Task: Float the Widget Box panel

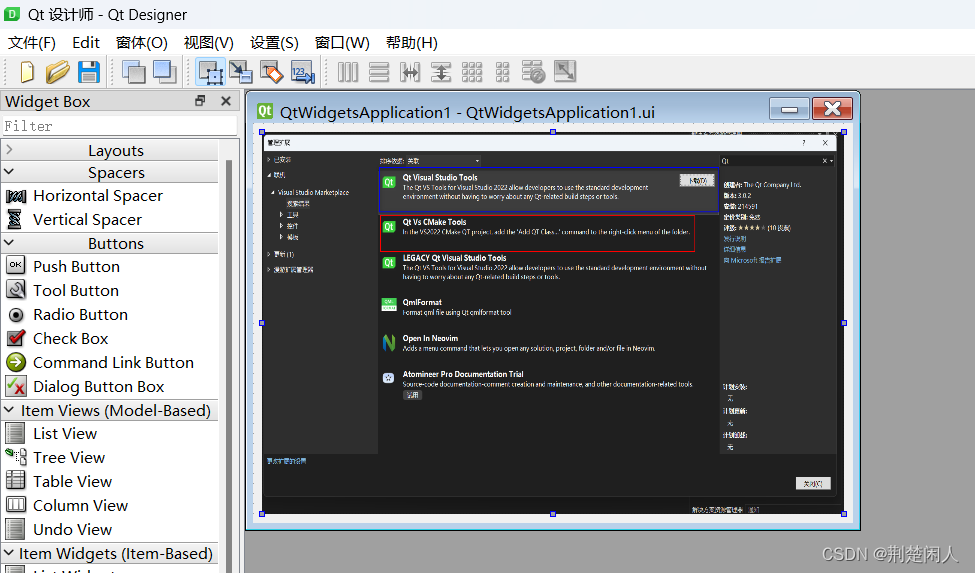Action: click(200, 101)
